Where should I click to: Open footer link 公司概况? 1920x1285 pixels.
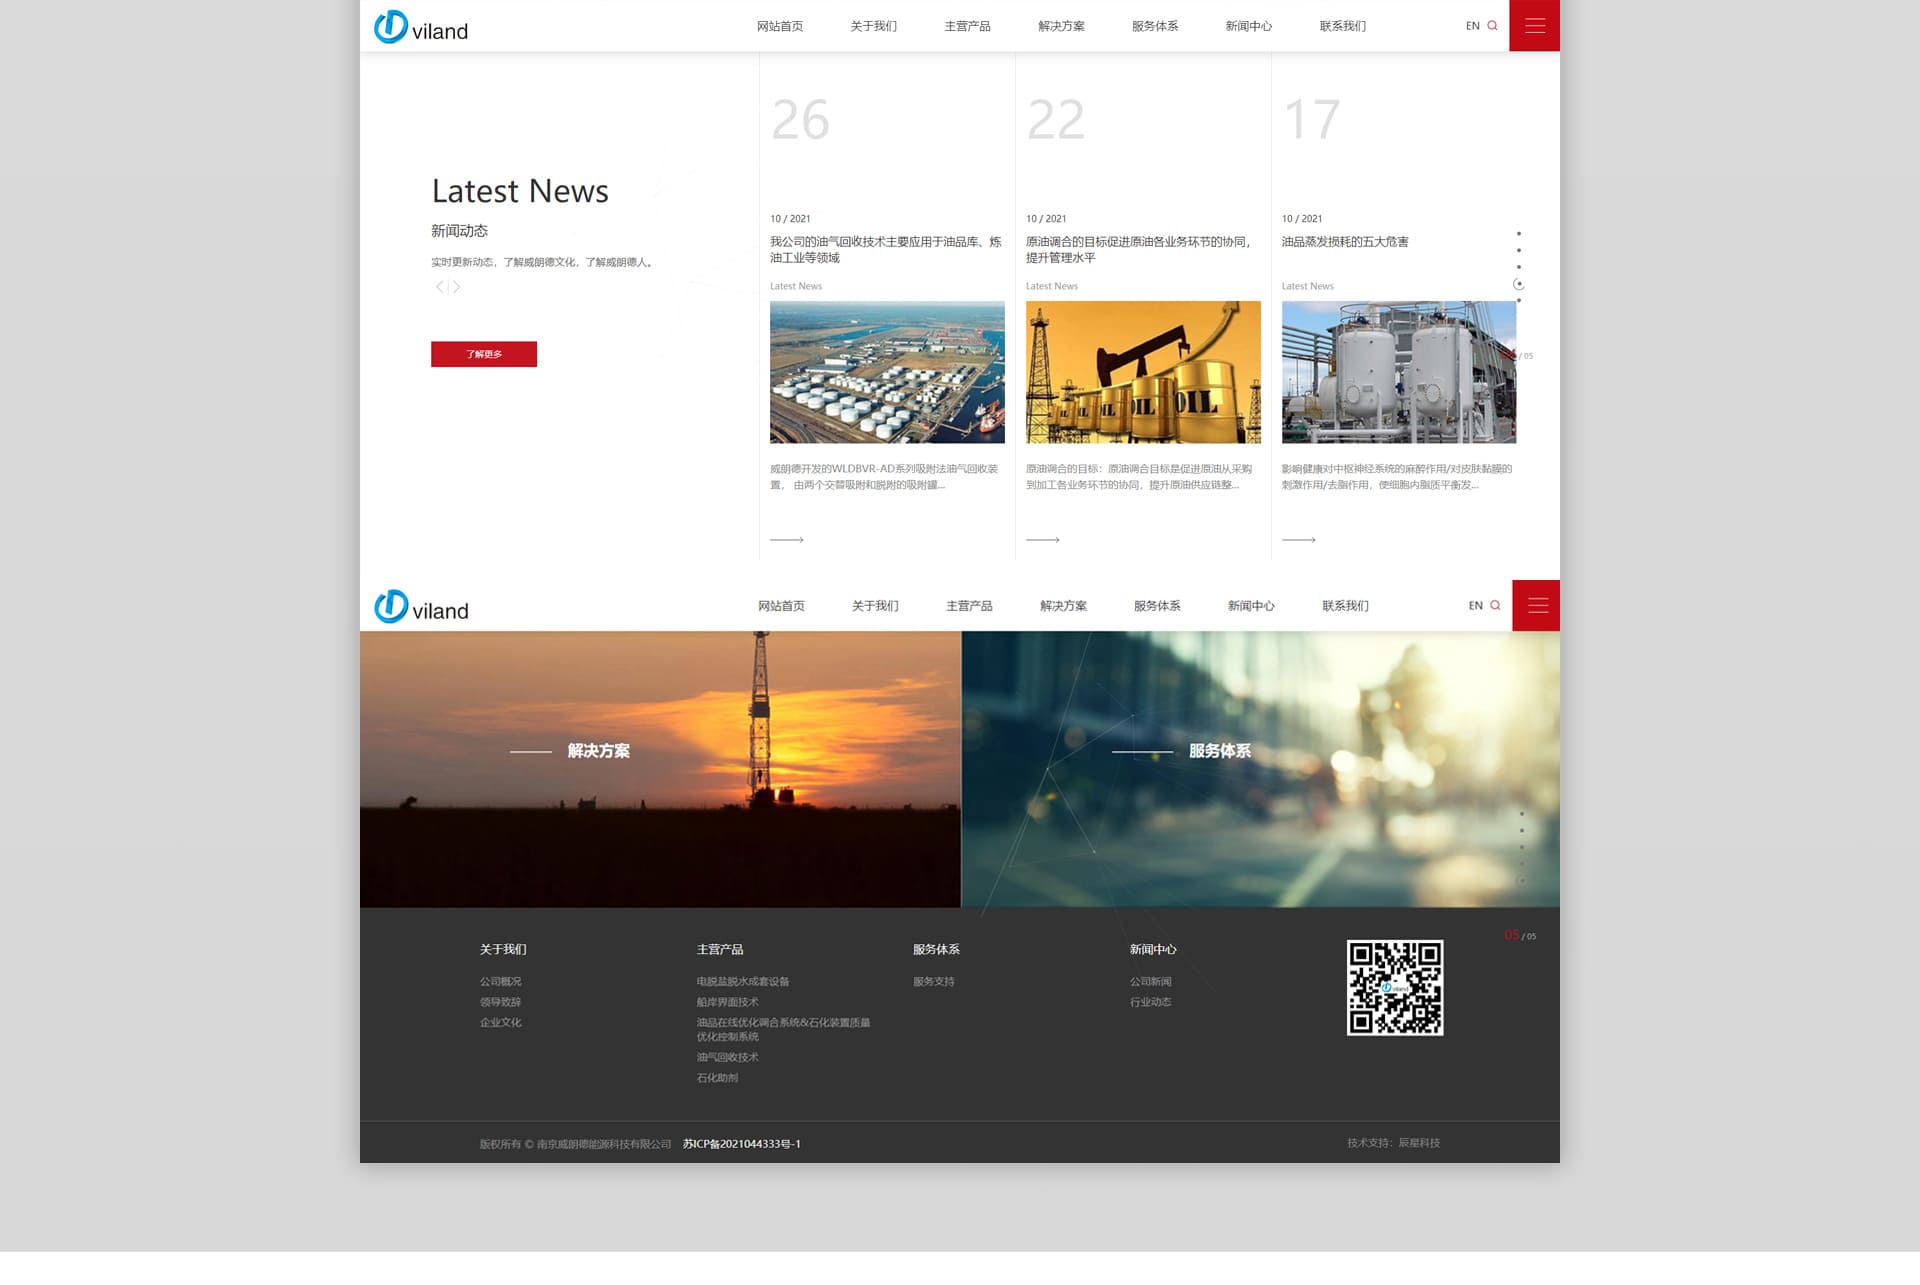pyautogui.click(x=501, y=982)
